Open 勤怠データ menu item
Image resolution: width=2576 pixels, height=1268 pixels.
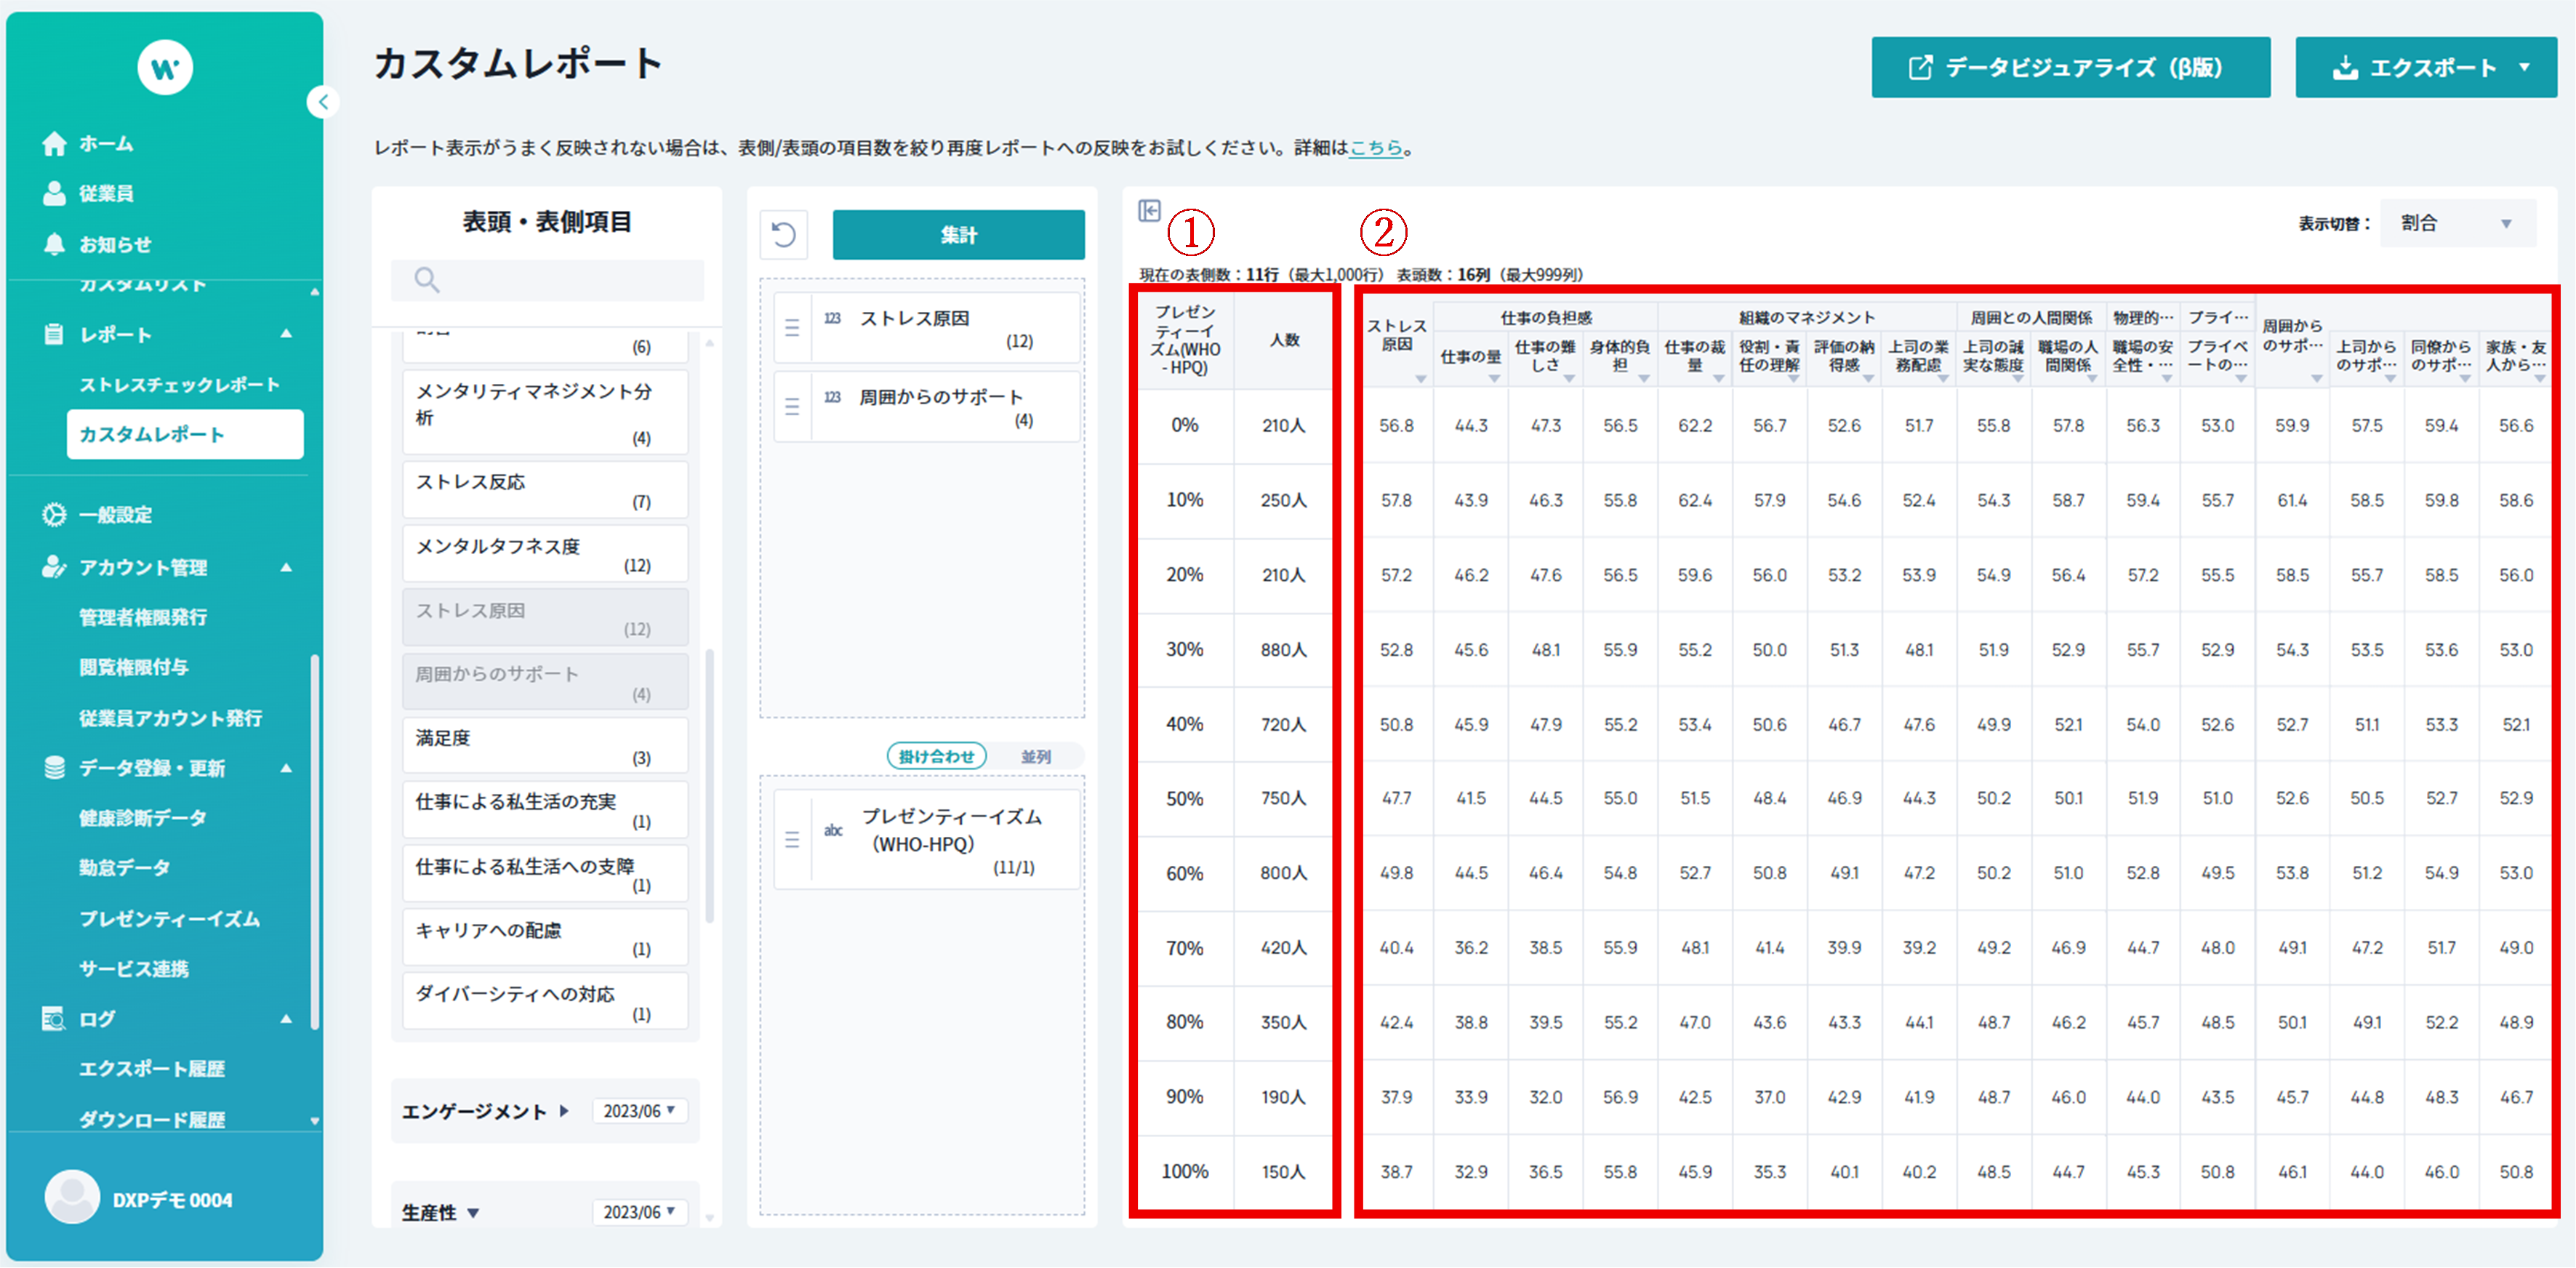click(124, 868)
